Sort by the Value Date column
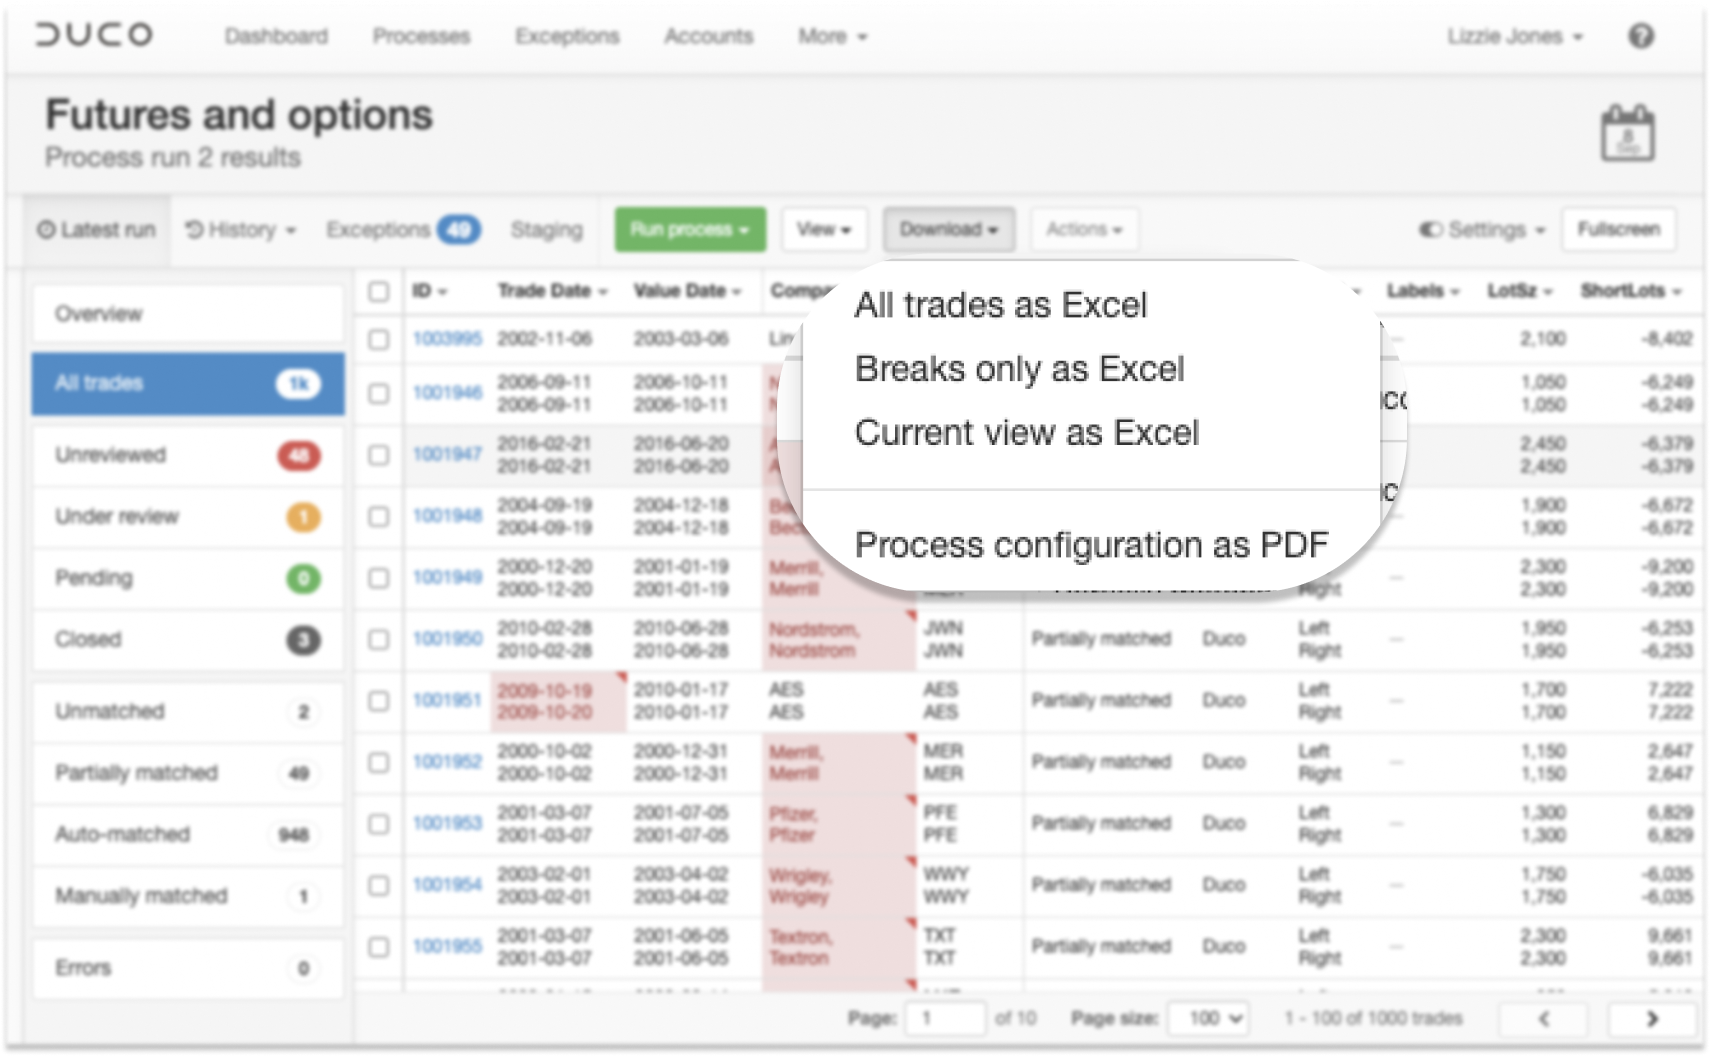1711x1057 pixels. click(687, 291)
